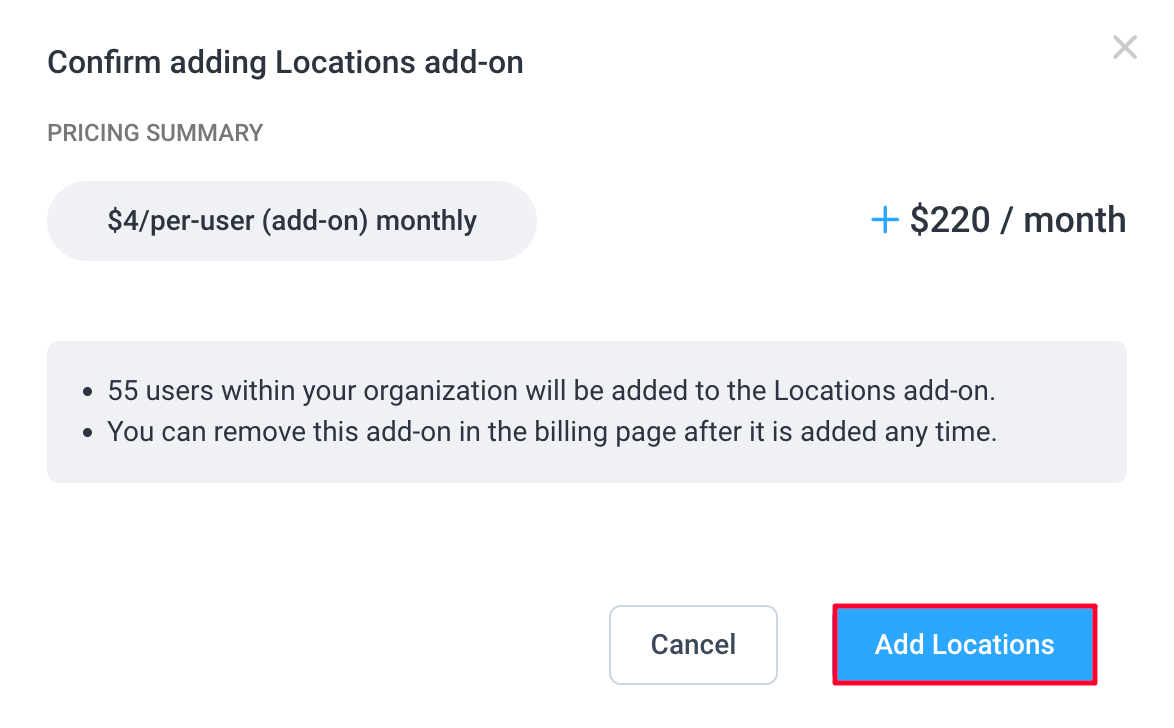The width and height of the screenshot is (1174, 728).
Task: Click the Add Locations button
Action: [965, 645]
